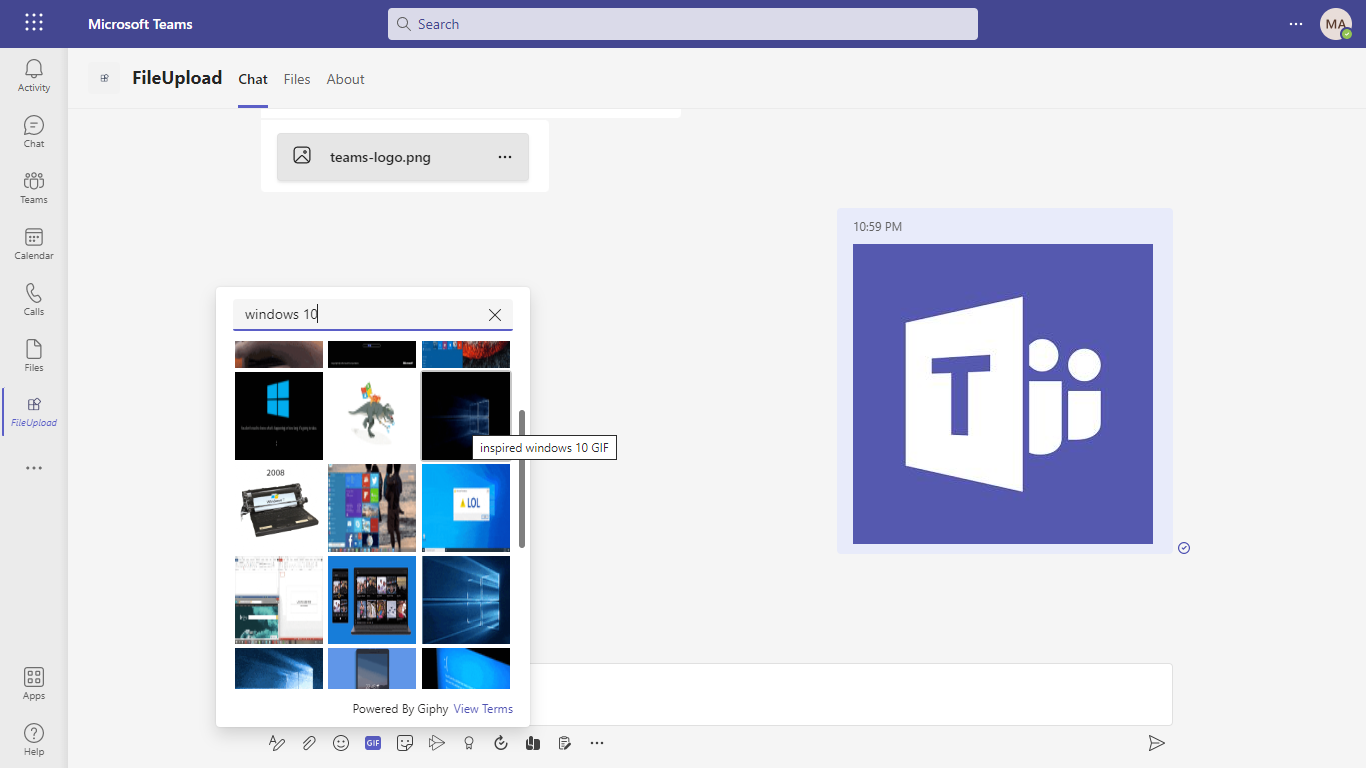1366x768 pixels.
Task: Open the sent Teams logo image
Action: point(1003,394)
